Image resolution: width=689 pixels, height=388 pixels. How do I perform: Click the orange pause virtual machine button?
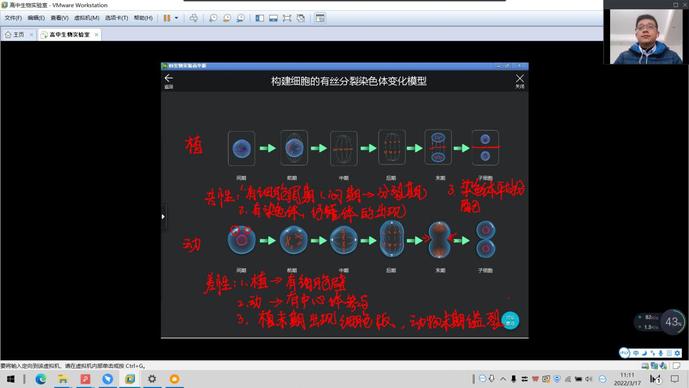(x=167, y=18)
